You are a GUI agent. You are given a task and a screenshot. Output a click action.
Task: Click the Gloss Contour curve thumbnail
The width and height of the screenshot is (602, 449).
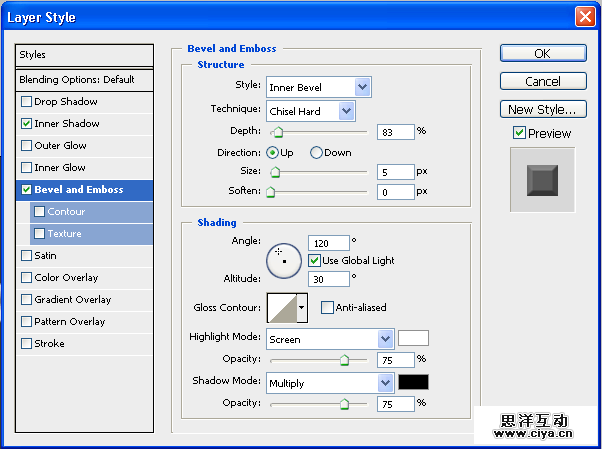(x=281, y=308)
